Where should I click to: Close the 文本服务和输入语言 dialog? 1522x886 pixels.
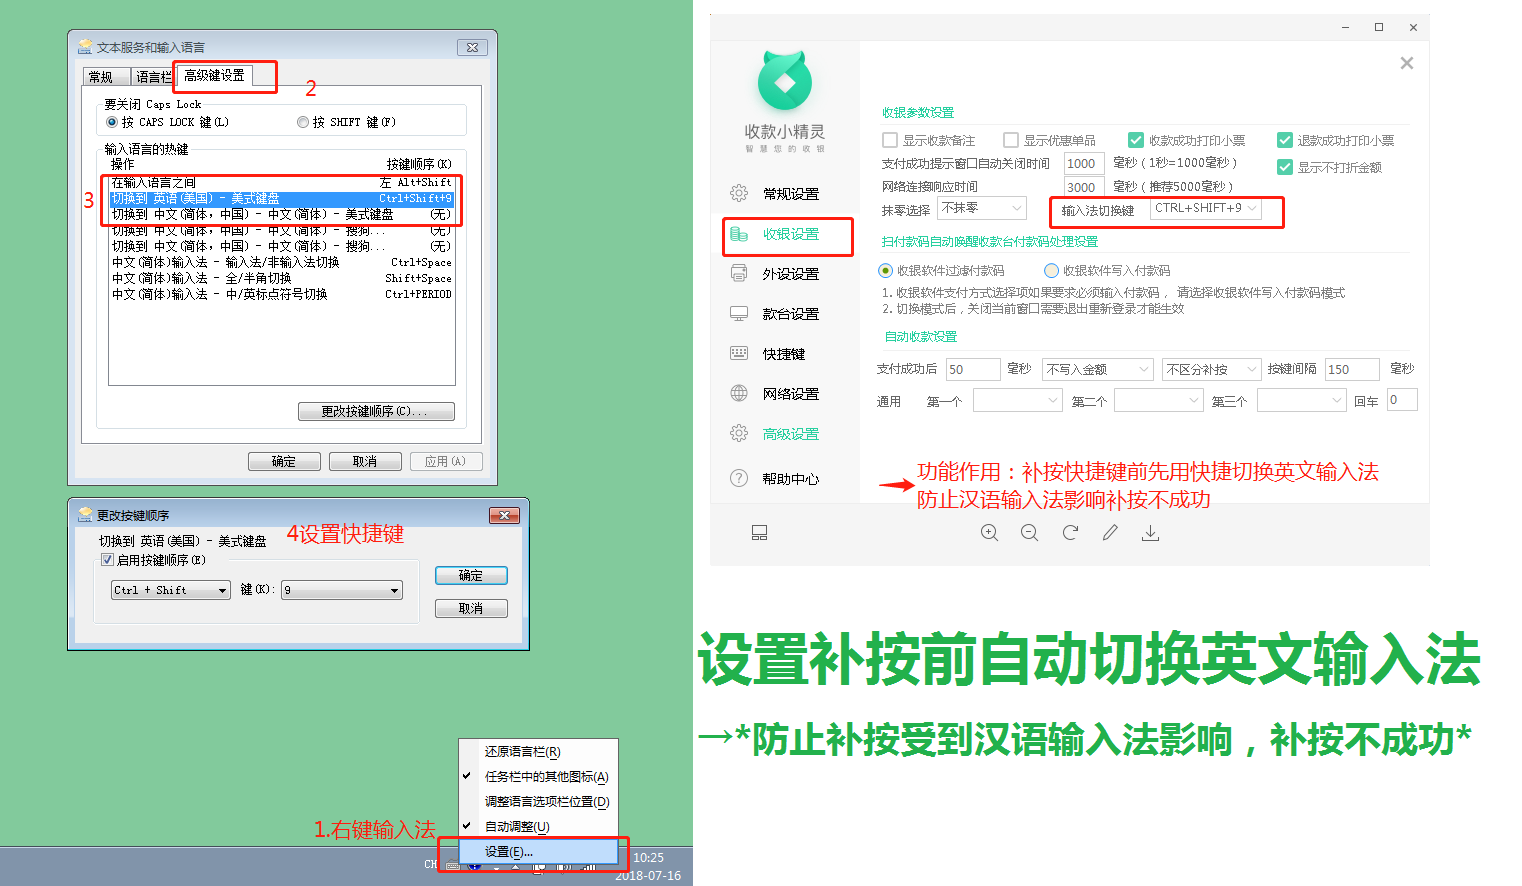point(472,47)
